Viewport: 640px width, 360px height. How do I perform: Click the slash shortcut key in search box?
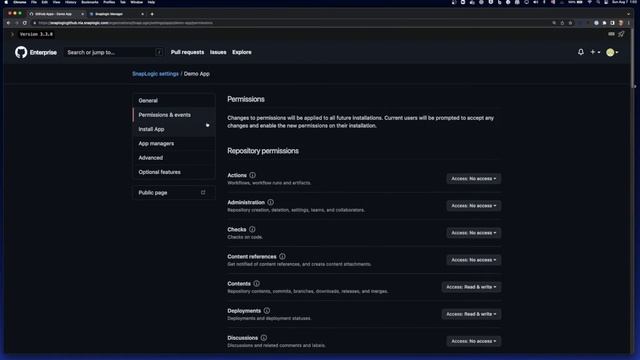click(159, 52)
